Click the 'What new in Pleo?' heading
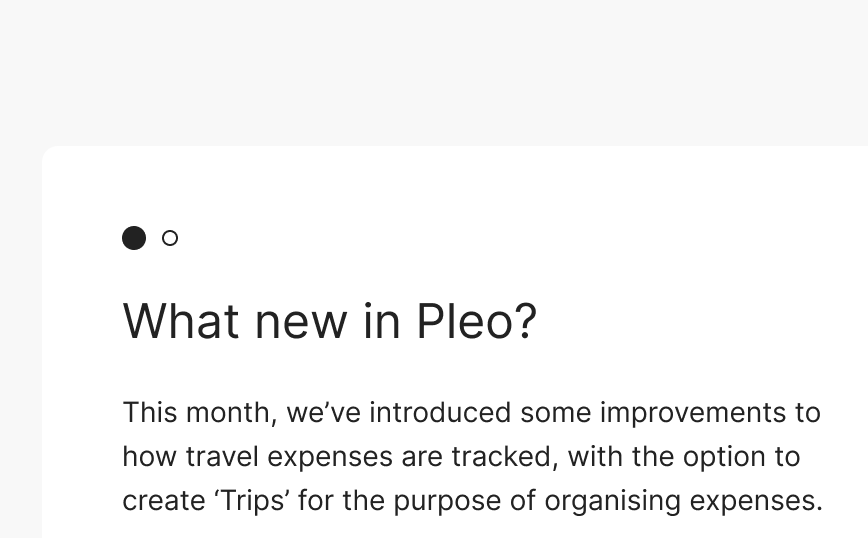The image size is (868, 538). (x=329, y=322)
